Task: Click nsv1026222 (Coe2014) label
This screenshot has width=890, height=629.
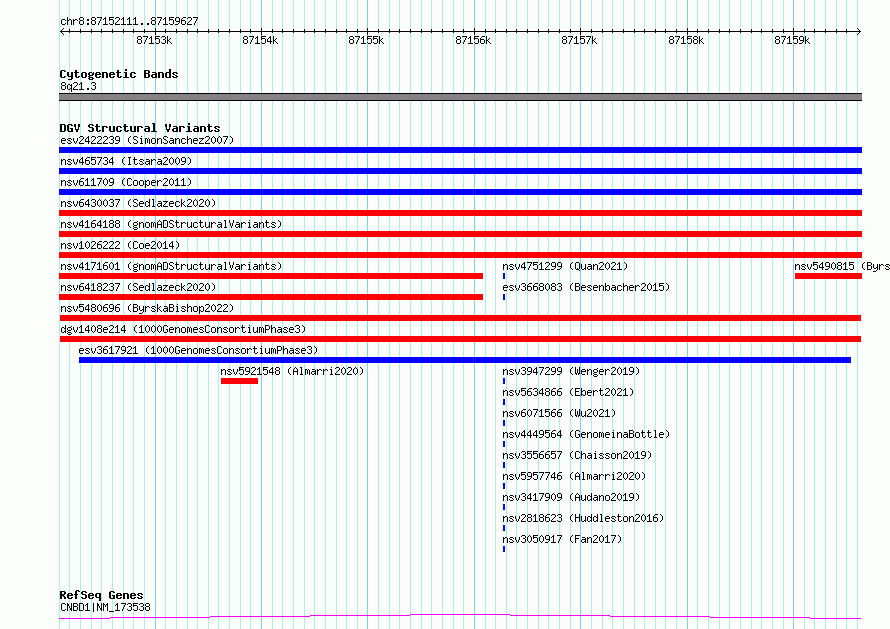Action: coord(120,245)
